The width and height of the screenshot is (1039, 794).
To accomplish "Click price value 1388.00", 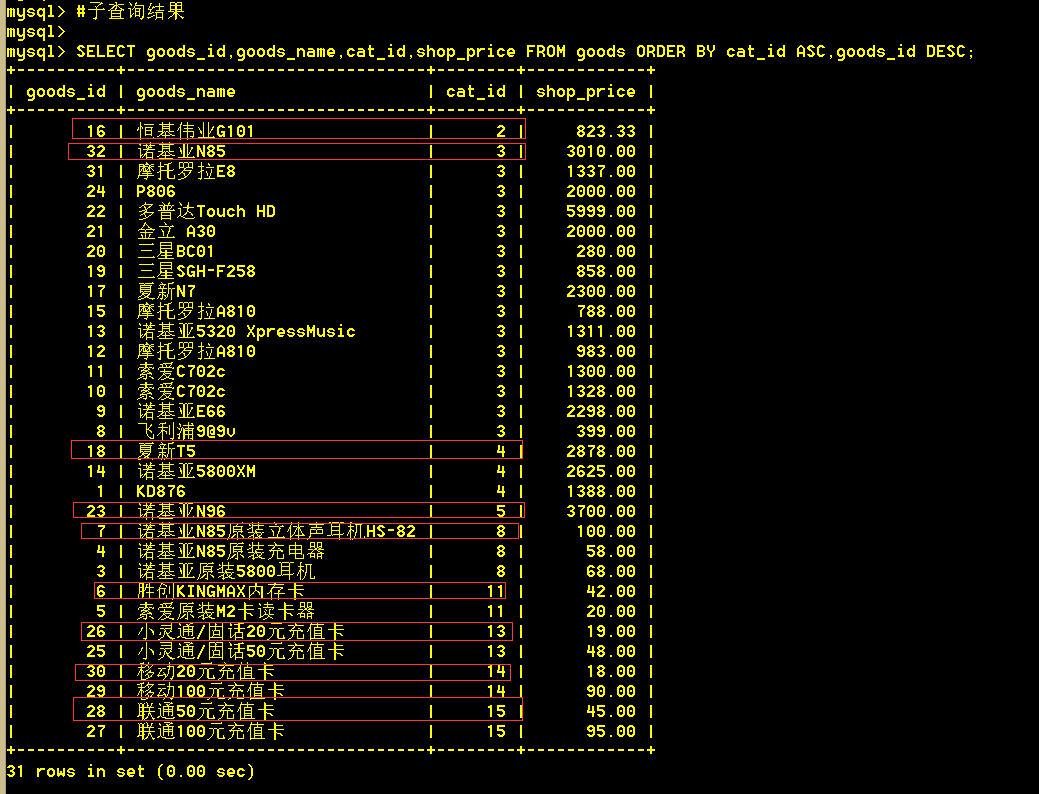I will 601,492.
